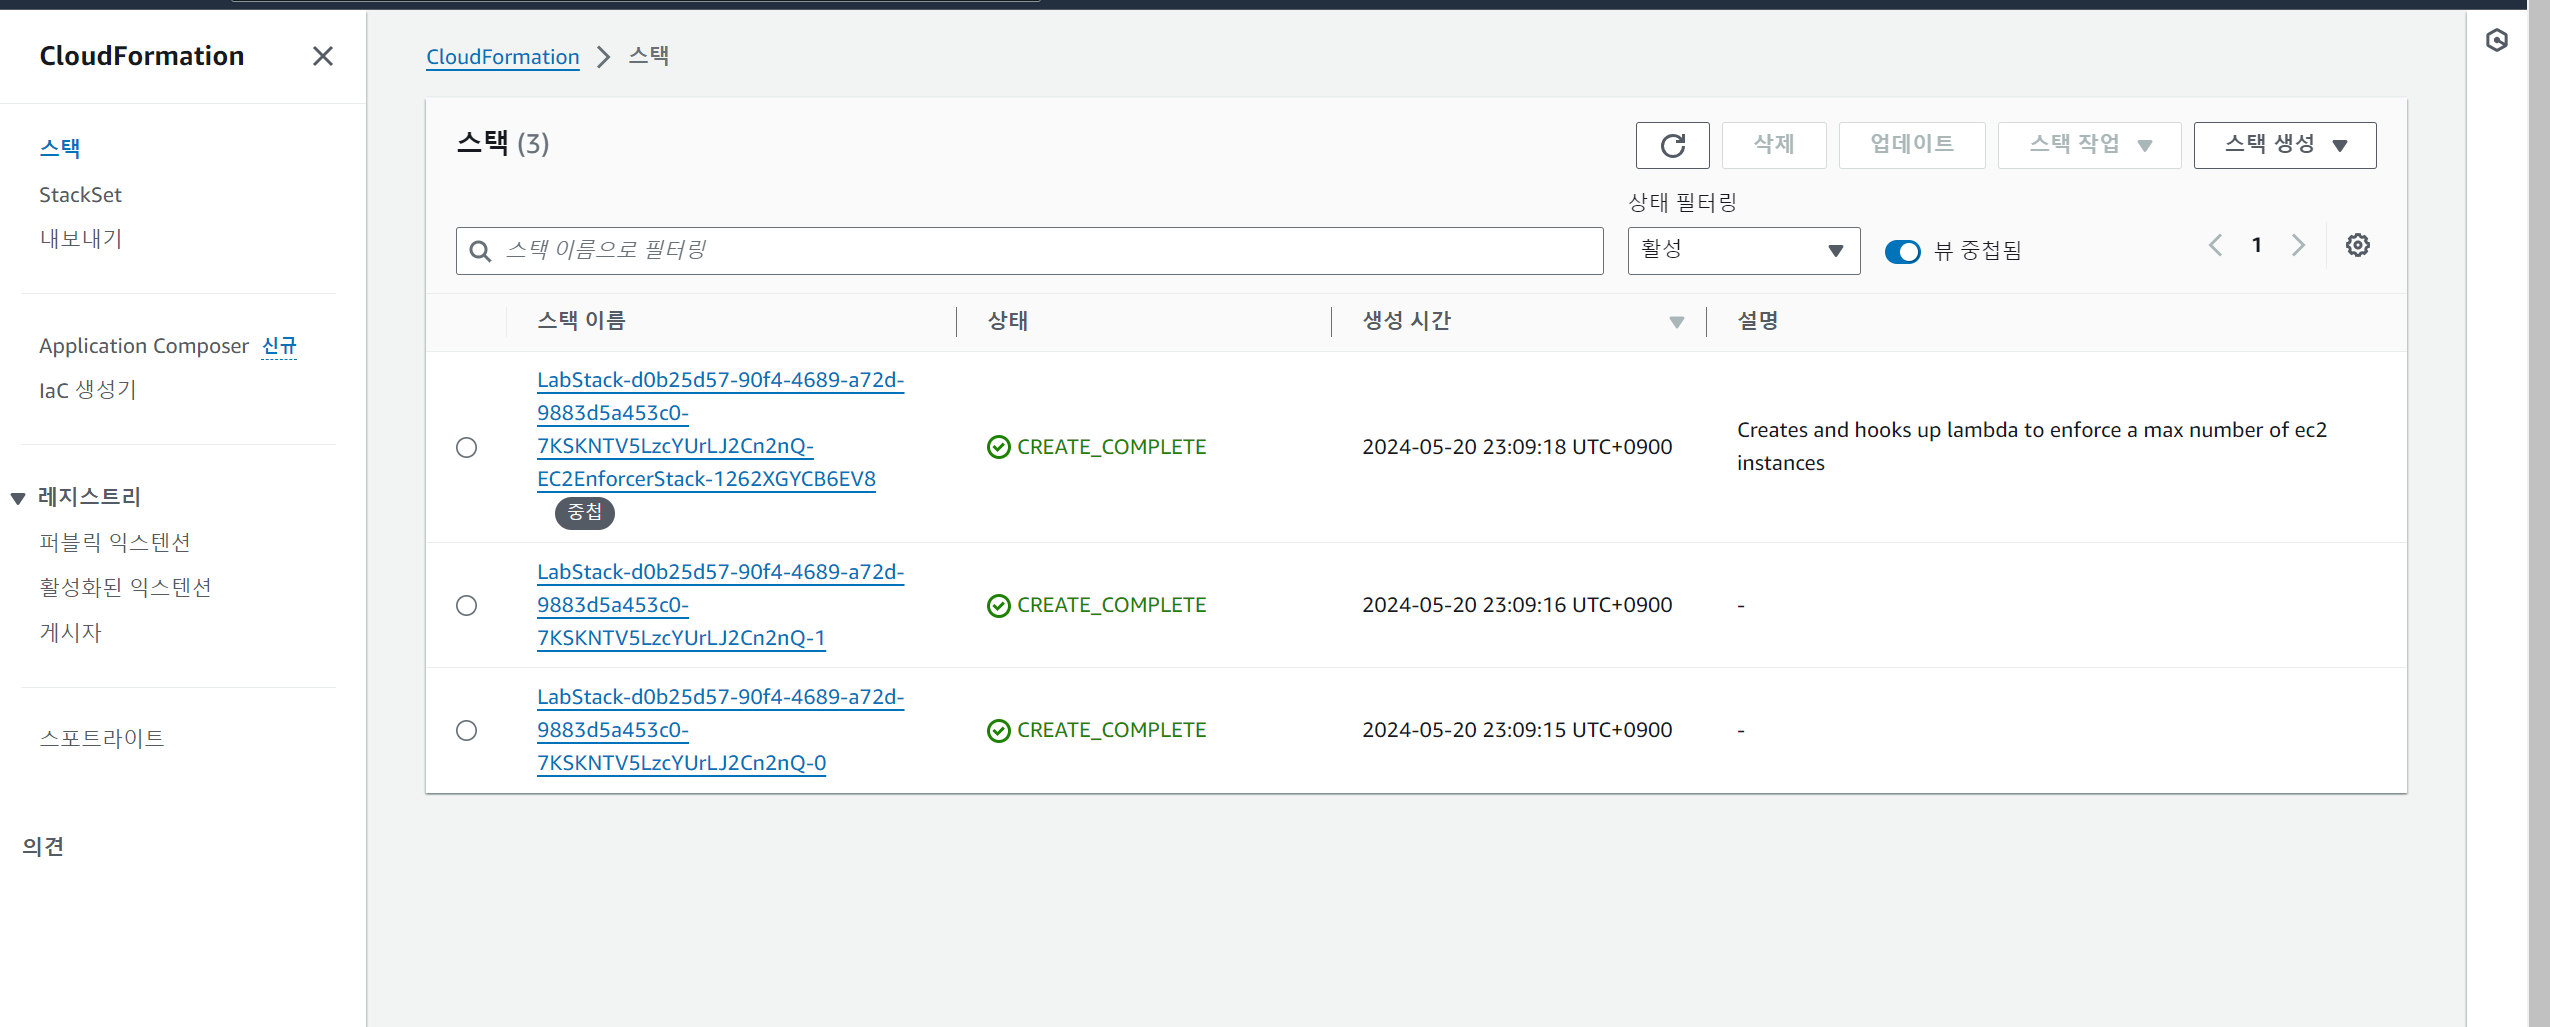Click creation time 2024-05-20 23:09:16 UTC+0900
The height and width of the screenshot is (1027, 2550).
click(1517, 605)
